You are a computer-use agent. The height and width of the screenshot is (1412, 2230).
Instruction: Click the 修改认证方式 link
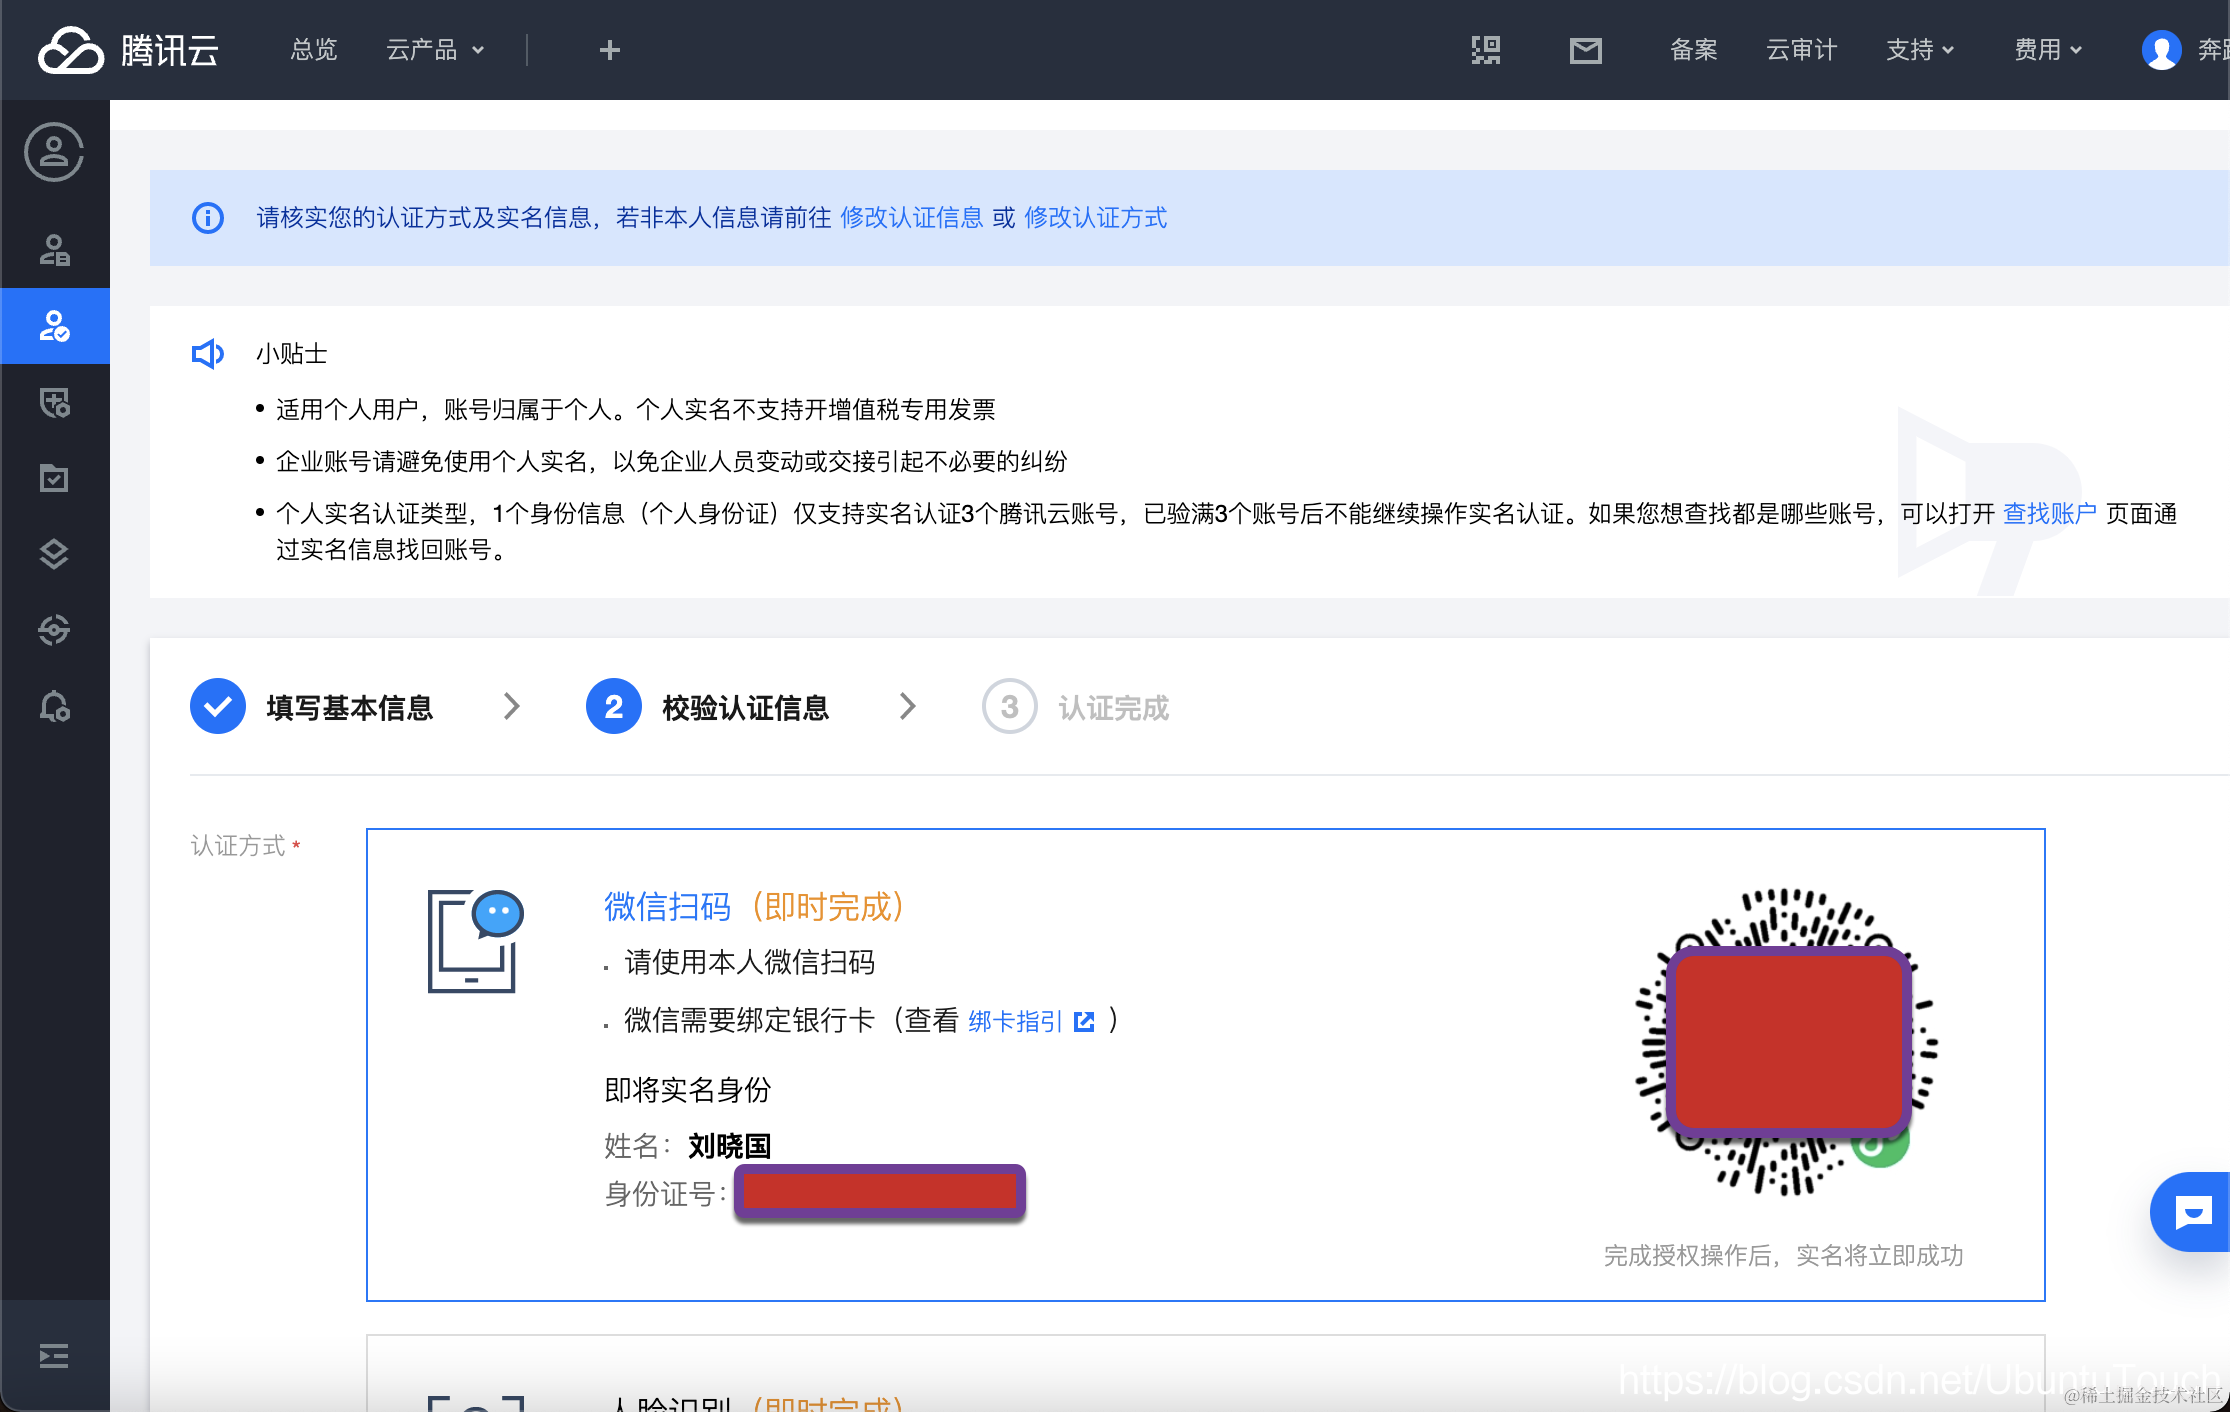pyautogui.click(x=1095, y=218)
